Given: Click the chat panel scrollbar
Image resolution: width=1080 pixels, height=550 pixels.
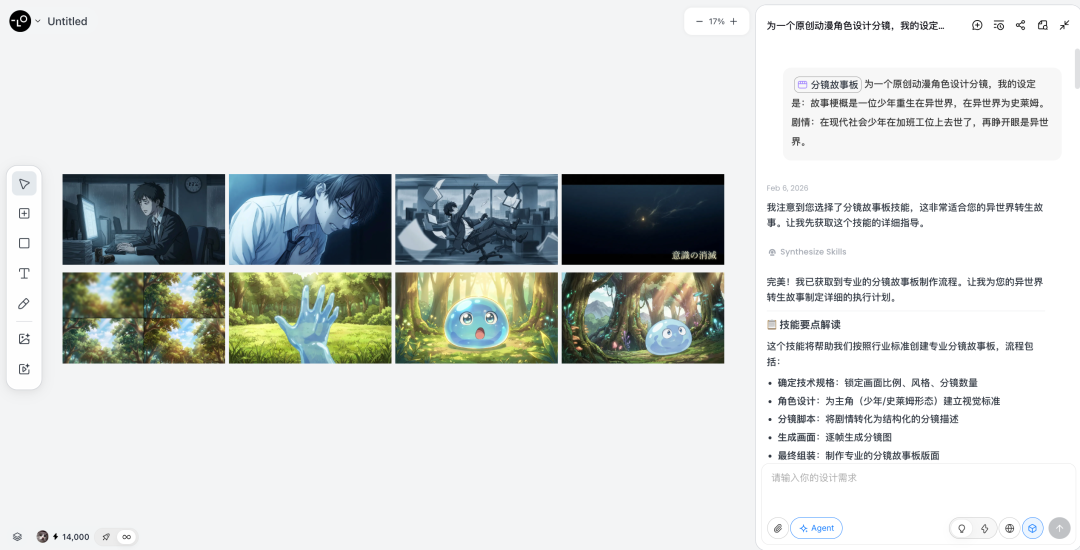Looking at the screenshot, I should [1077, 69].
